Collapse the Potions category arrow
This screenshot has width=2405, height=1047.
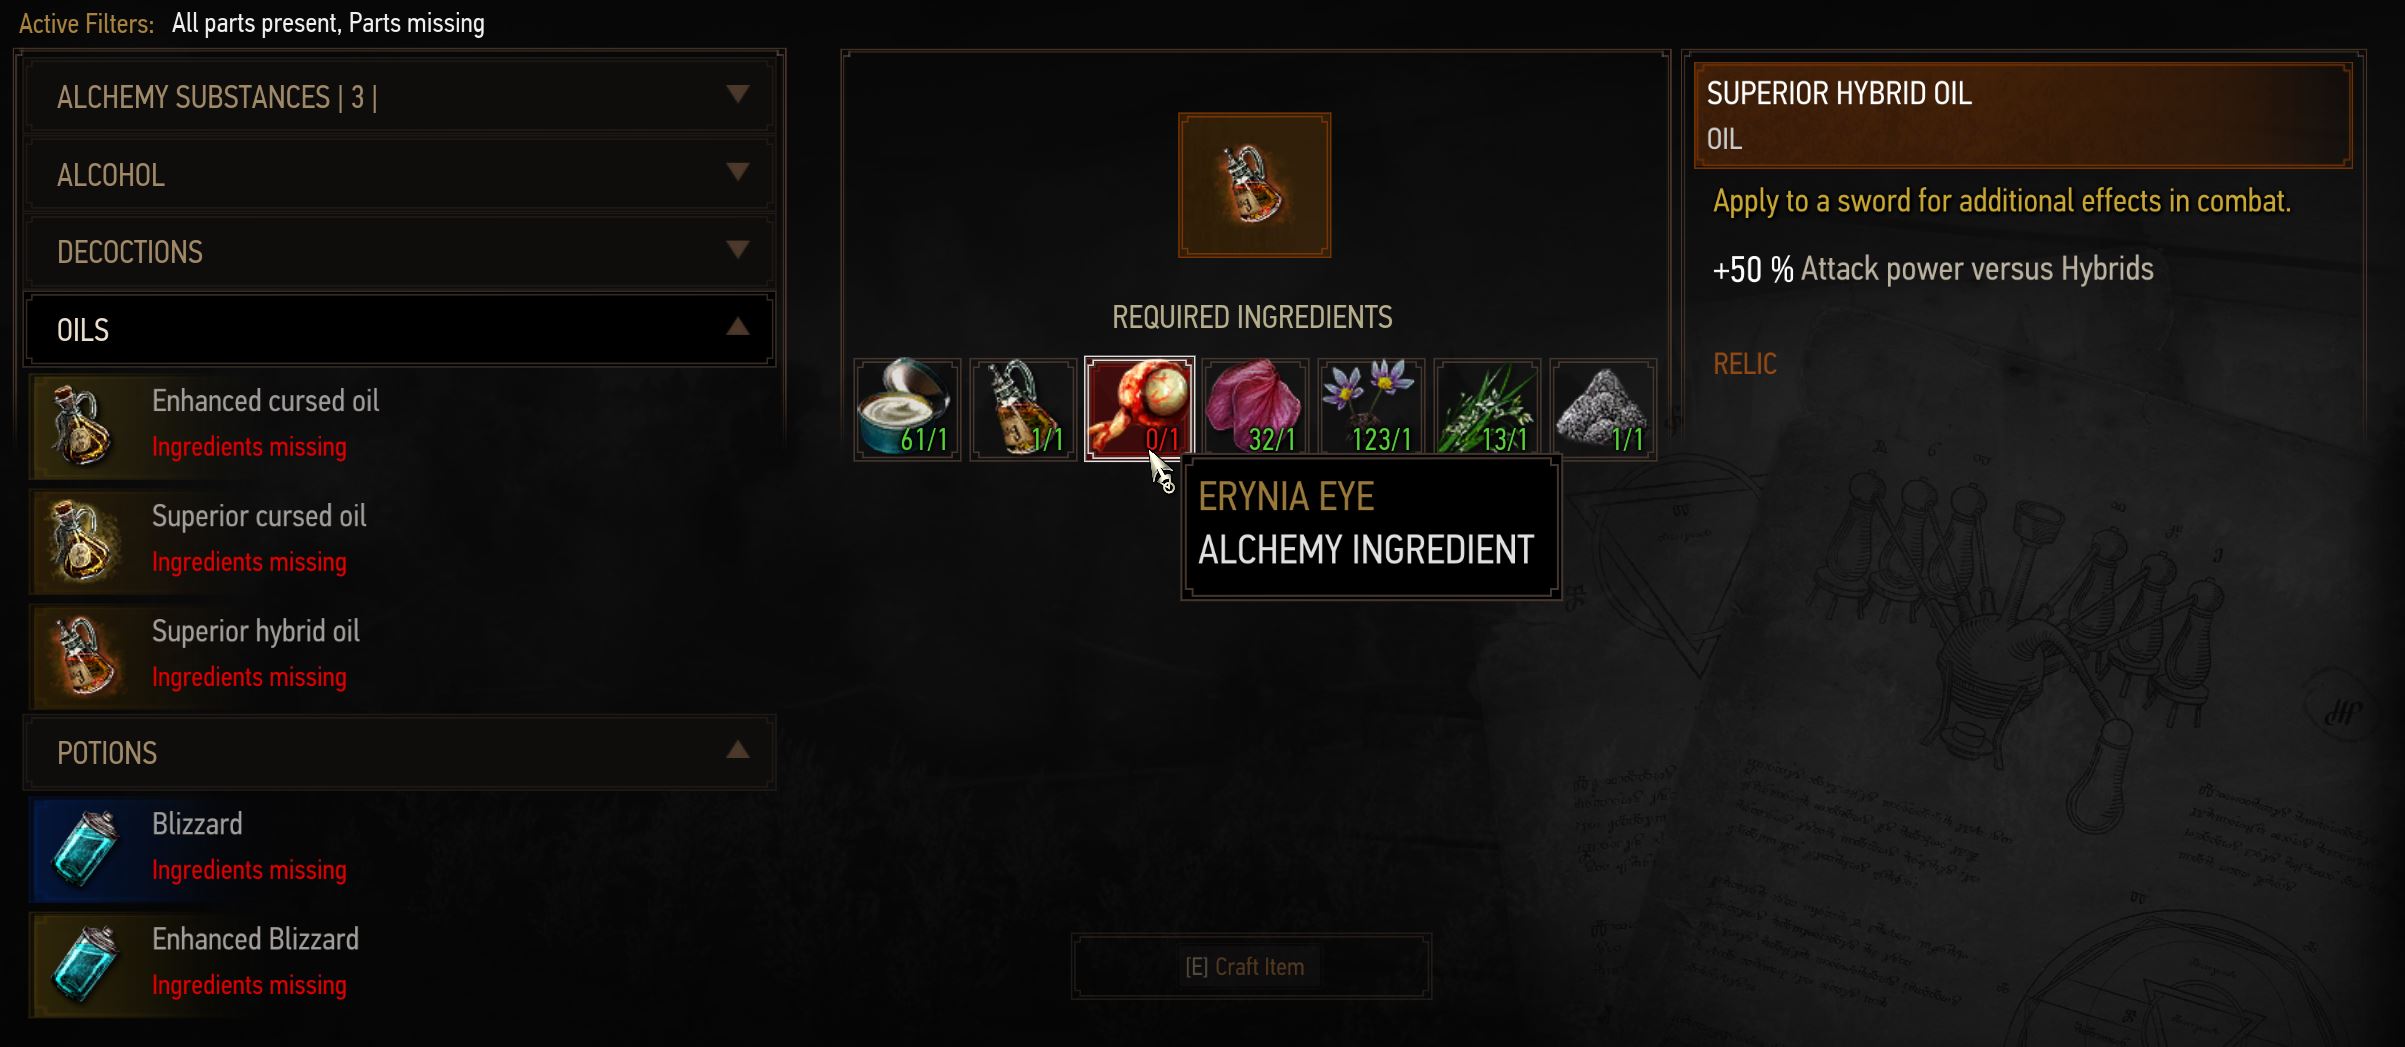pos(738,750)
